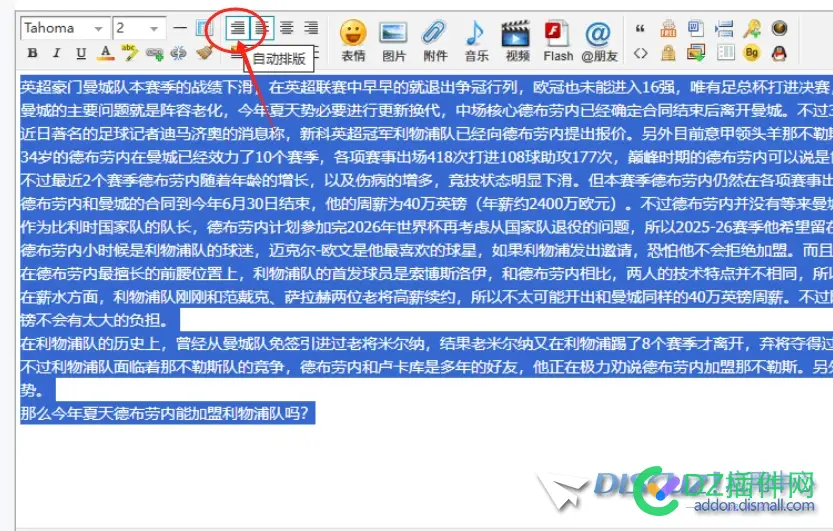Click the auto-format (自动排版) icon

237,29
